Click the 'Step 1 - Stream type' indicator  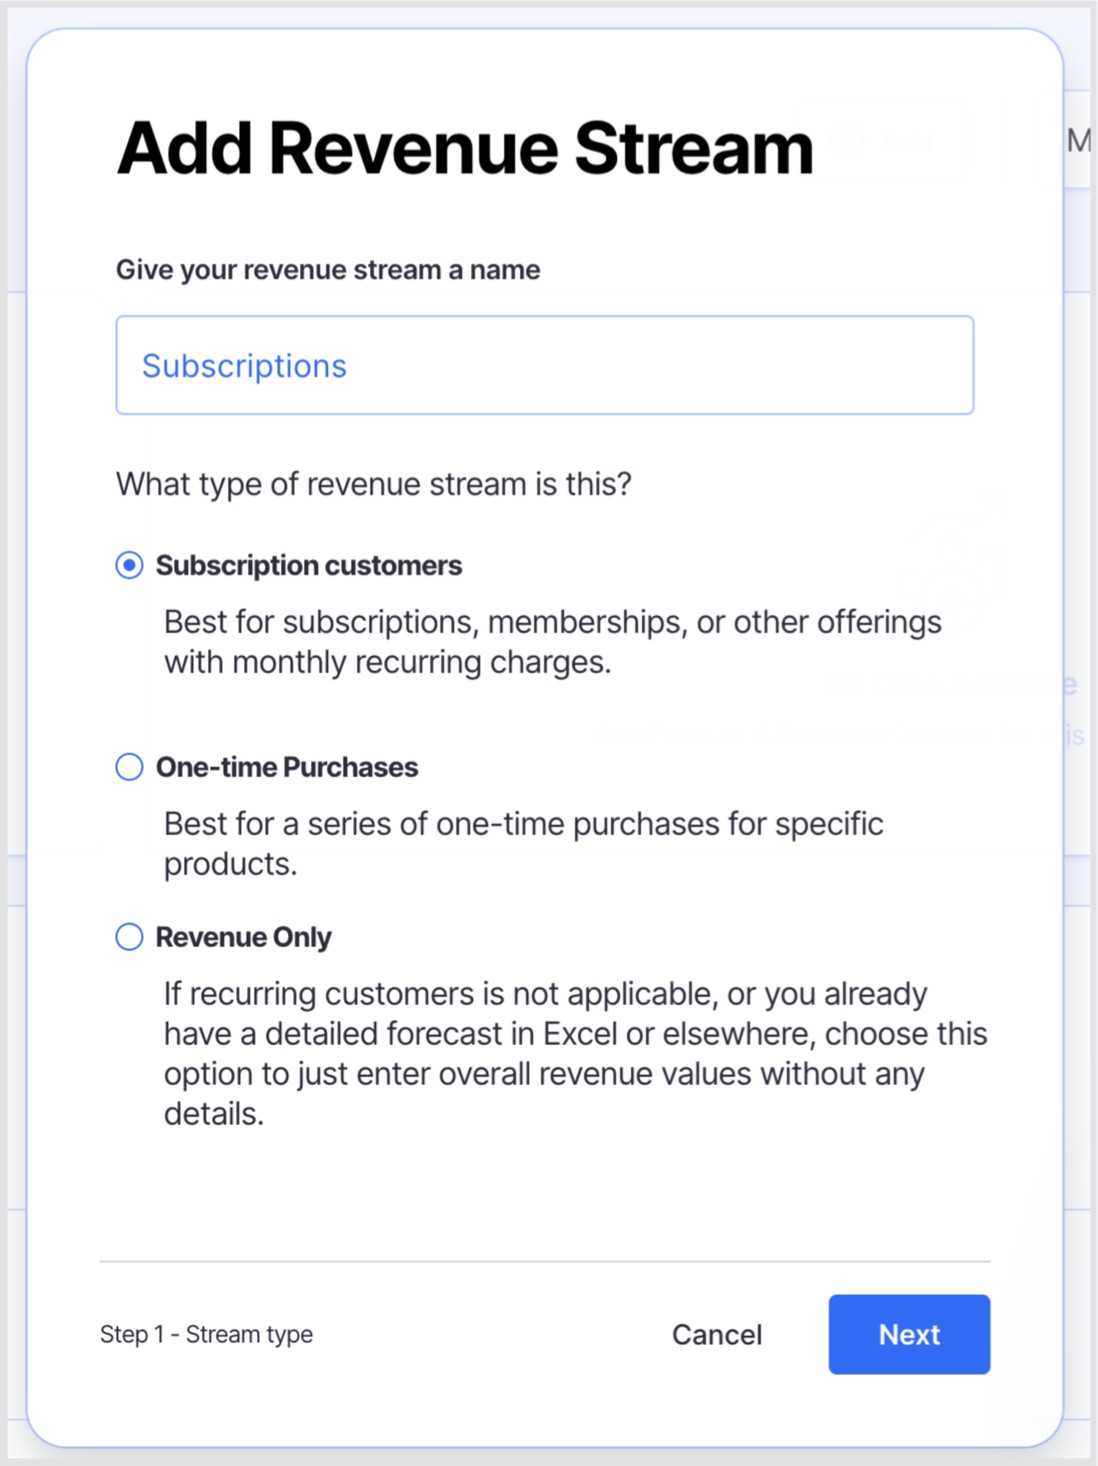pos(206,1335)
